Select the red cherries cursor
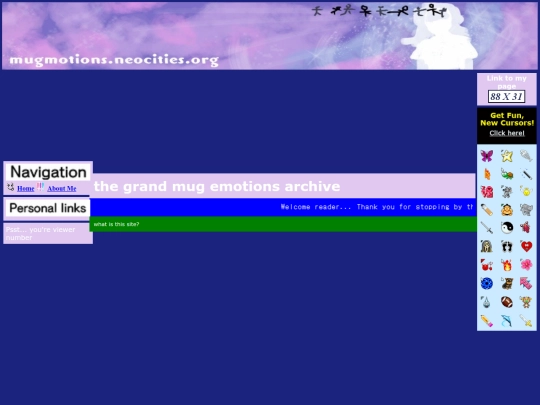This screenshot has width=540, height=405. click(487, 265)
